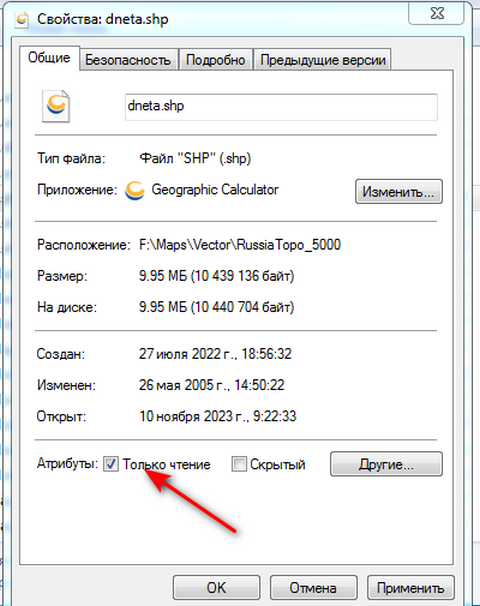Click the Применить button

tap(410, 587)
